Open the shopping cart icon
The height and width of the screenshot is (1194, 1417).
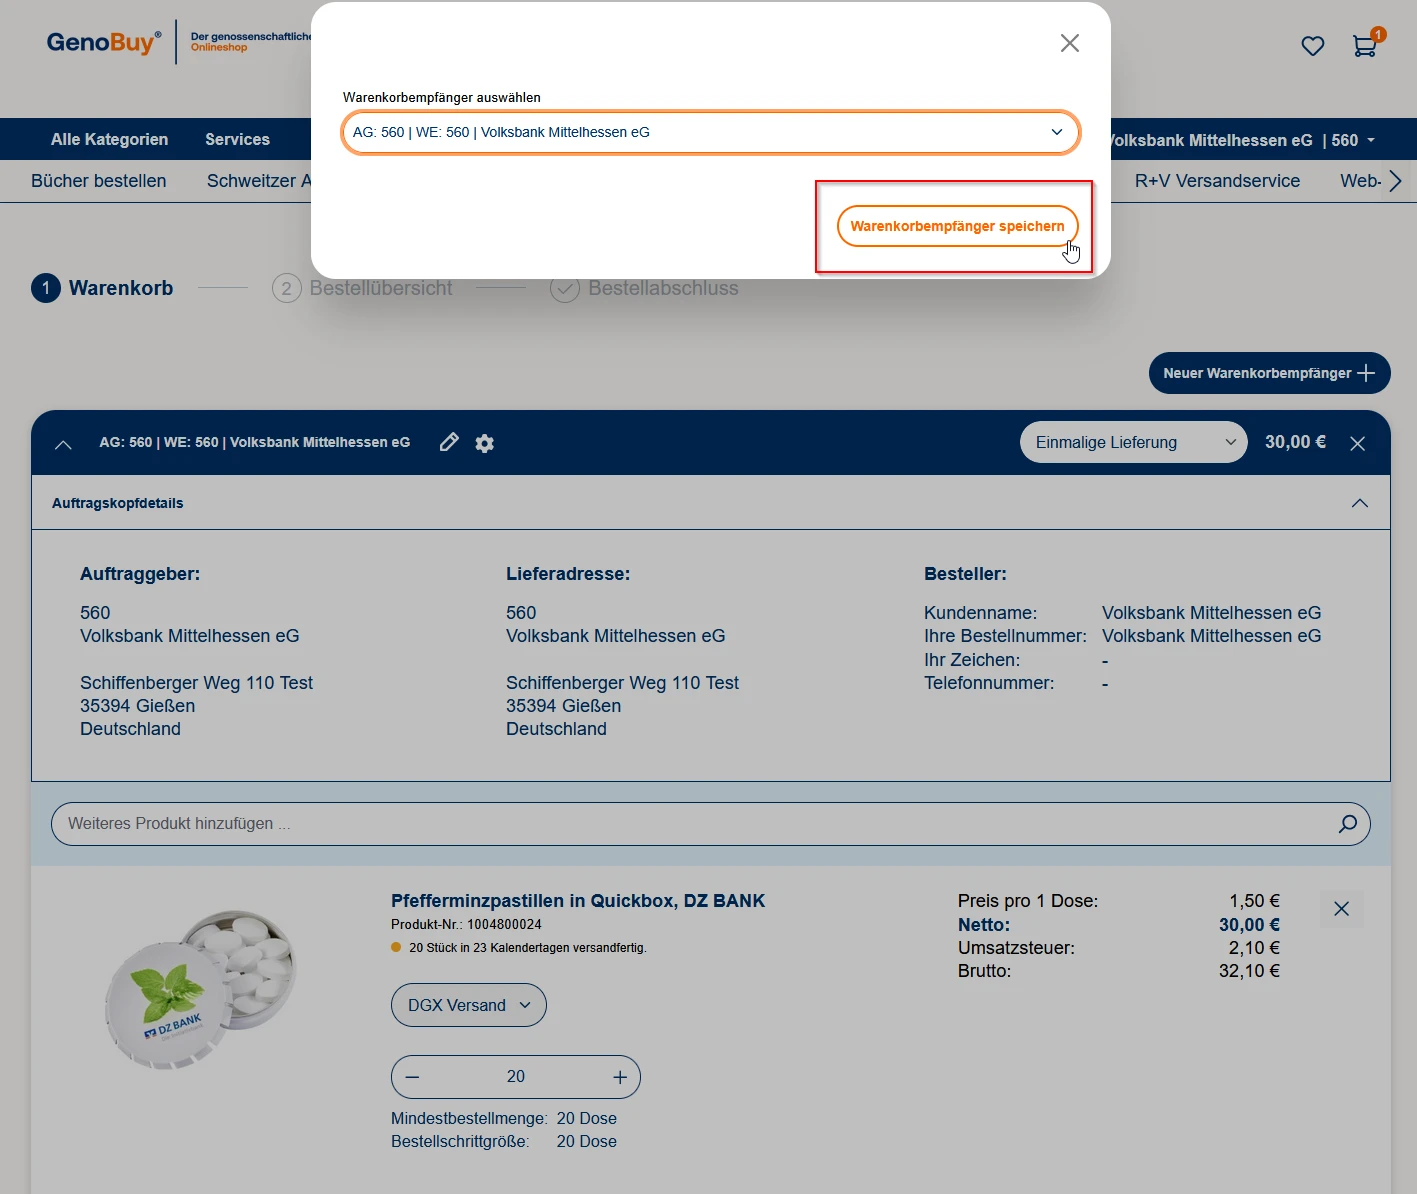coord(1364,46)
